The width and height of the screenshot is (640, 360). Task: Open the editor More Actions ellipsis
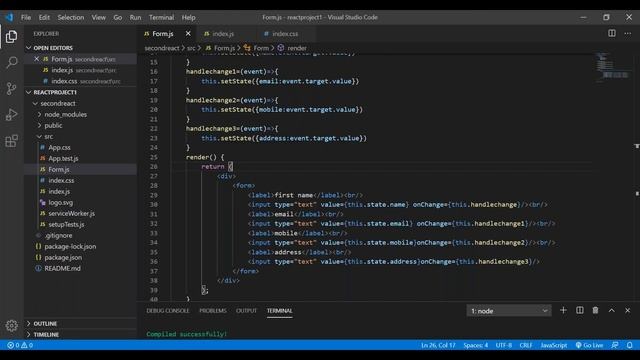click(x=627, y=33)
